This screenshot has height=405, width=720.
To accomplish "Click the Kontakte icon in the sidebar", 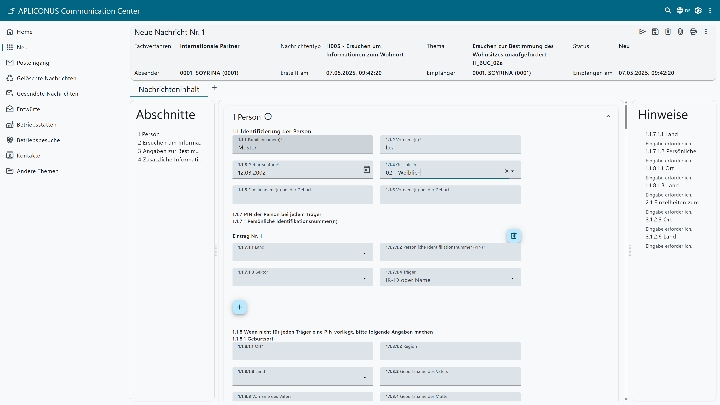I will 10,155.
